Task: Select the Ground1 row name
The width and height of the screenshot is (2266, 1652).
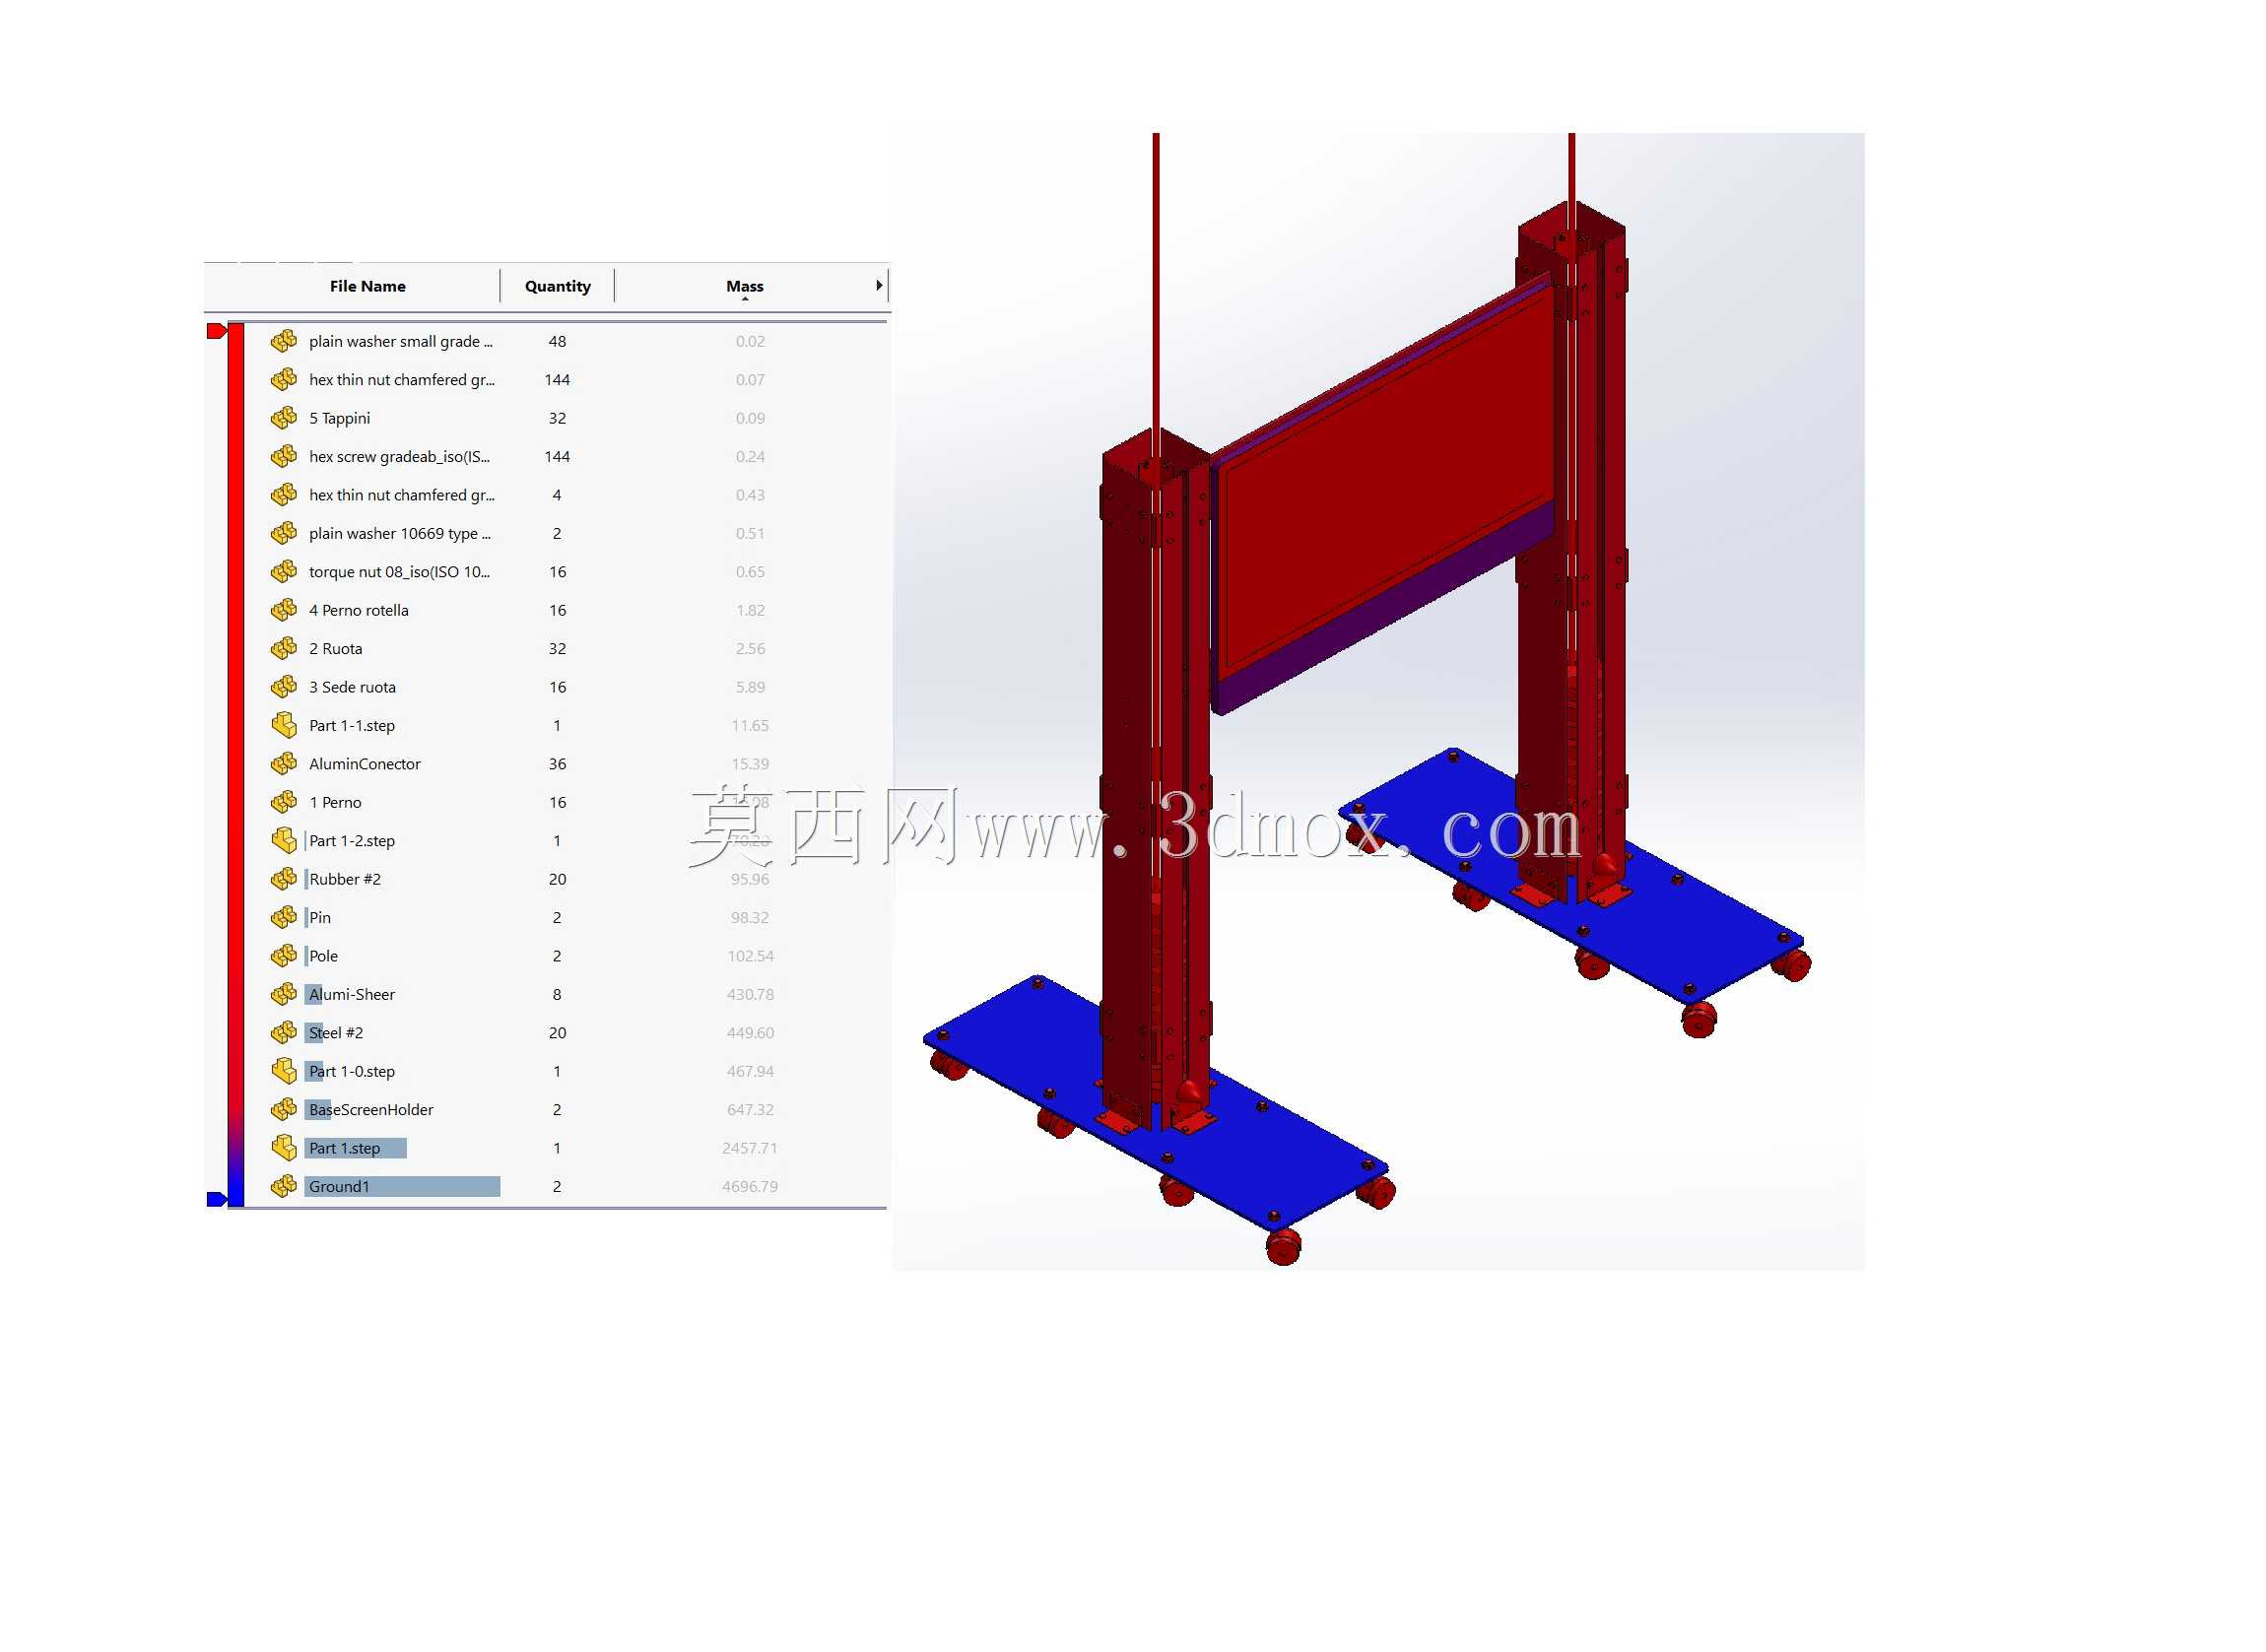Action: click(x=339, y=1186)
